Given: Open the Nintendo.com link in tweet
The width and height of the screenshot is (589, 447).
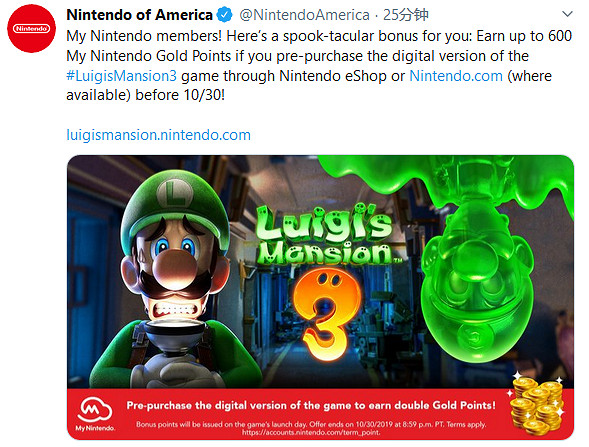Looking at the screenshot, I should pos(456,76).
